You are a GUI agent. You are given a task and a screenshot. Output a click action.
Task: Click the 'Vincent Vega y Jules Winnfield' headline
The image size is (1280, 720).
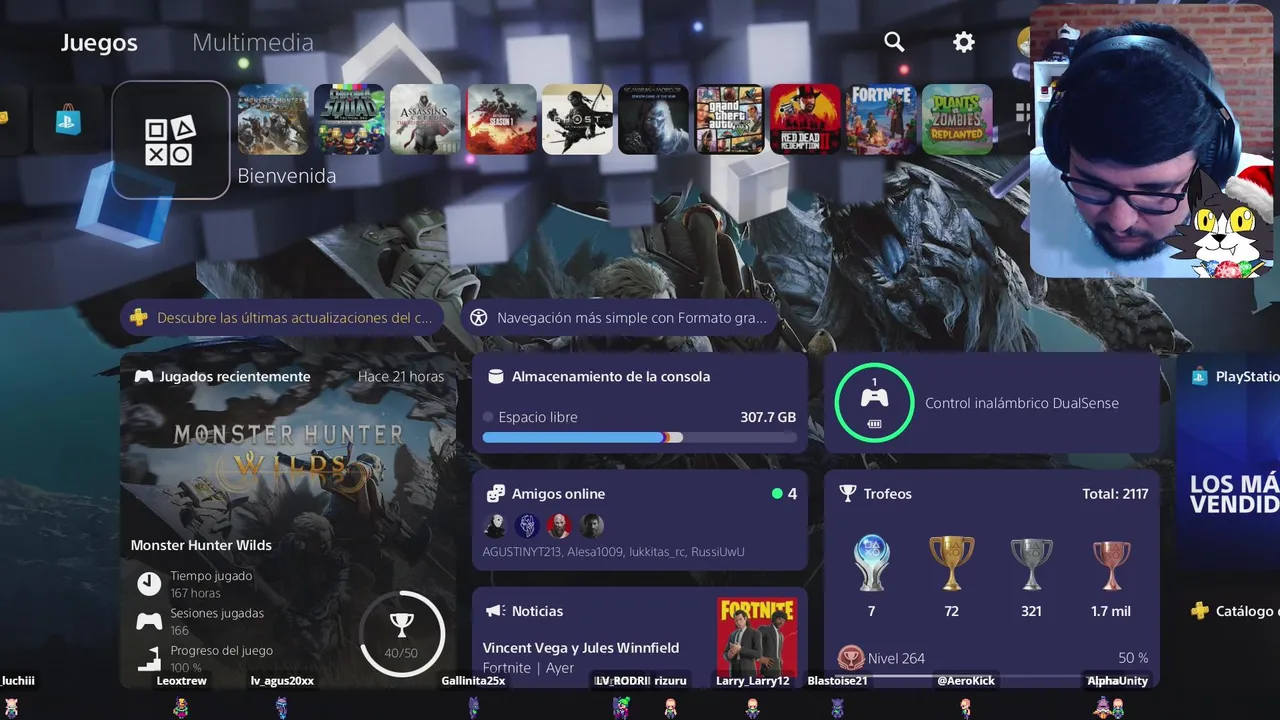[x=581, y=648]
